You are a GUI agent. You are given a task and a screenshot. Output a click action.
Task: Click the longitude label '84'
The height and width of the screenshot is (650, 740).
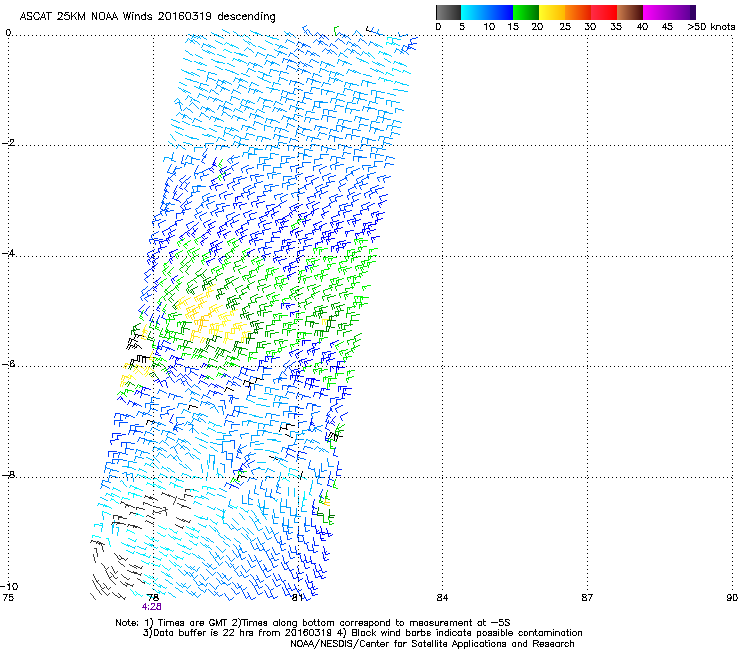[442, 598]
